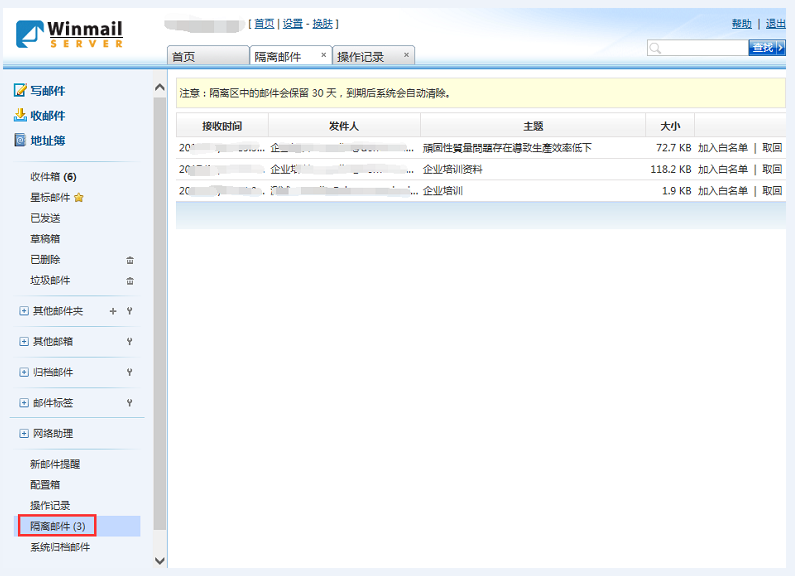The width and height of the screenshot is (795, 576).
Task: Expand the 其他邮箱 tree node
Action: (x=24, y=342)
